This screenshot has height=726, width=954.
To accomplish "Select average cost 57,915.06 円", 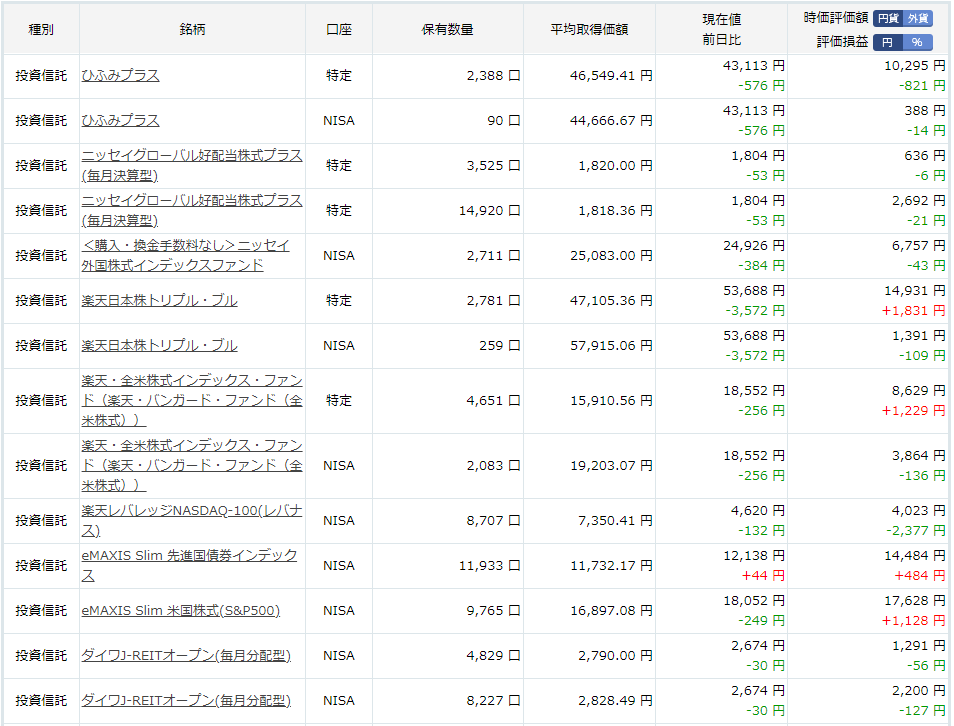I will pyautogui.click(x=611, y=346).
